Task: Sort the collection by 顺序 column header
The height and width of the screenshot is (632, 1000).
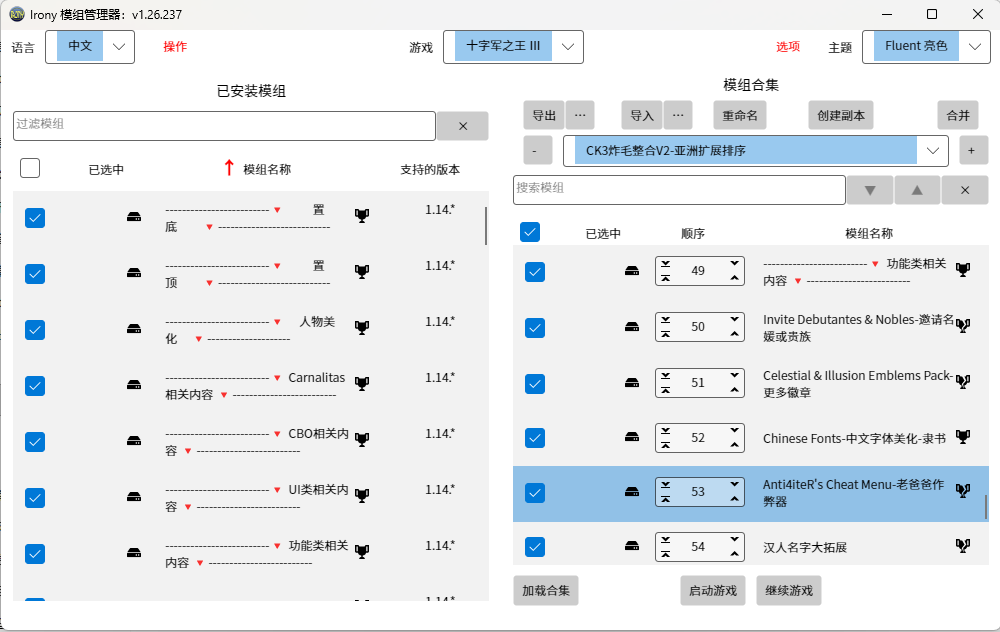Action: coord(693,233)
